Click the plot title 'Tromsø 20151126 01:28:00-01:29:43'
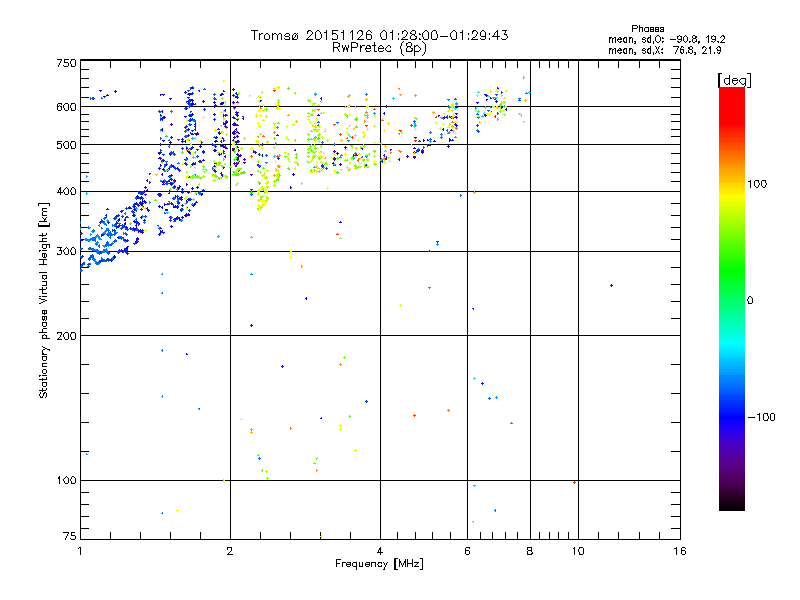Viewport: 800px width, 600px height. click(x=379, y=35)
